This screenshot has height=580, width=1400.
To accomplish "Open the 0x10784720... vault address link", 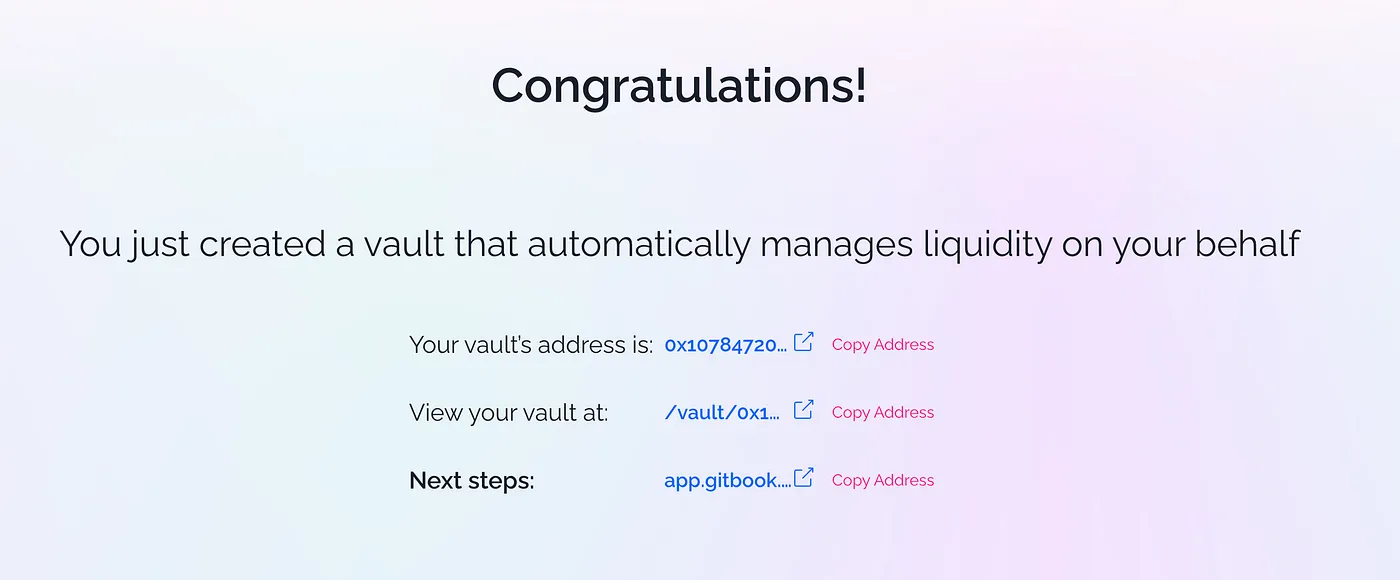I will tap(725, 345).
